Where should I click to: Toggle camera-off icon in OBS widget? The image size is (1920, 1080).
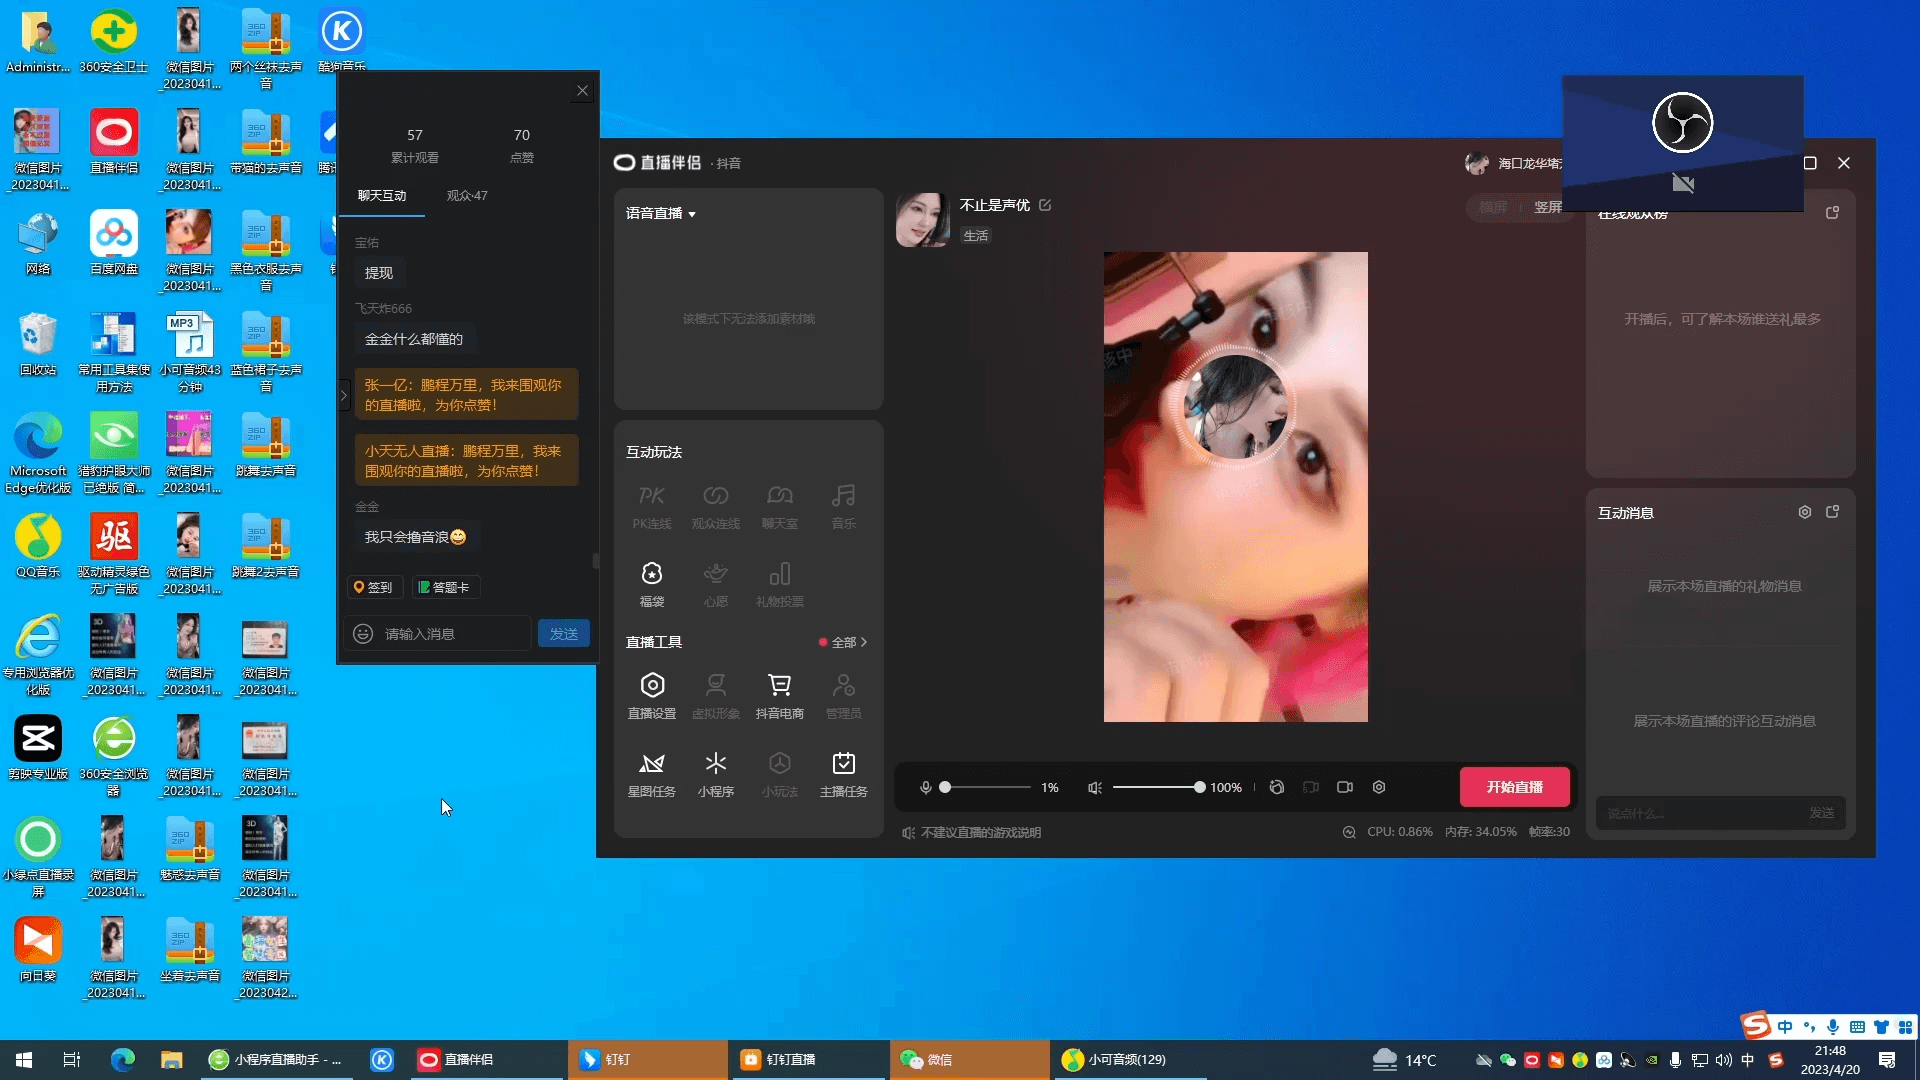[1683, 183]
